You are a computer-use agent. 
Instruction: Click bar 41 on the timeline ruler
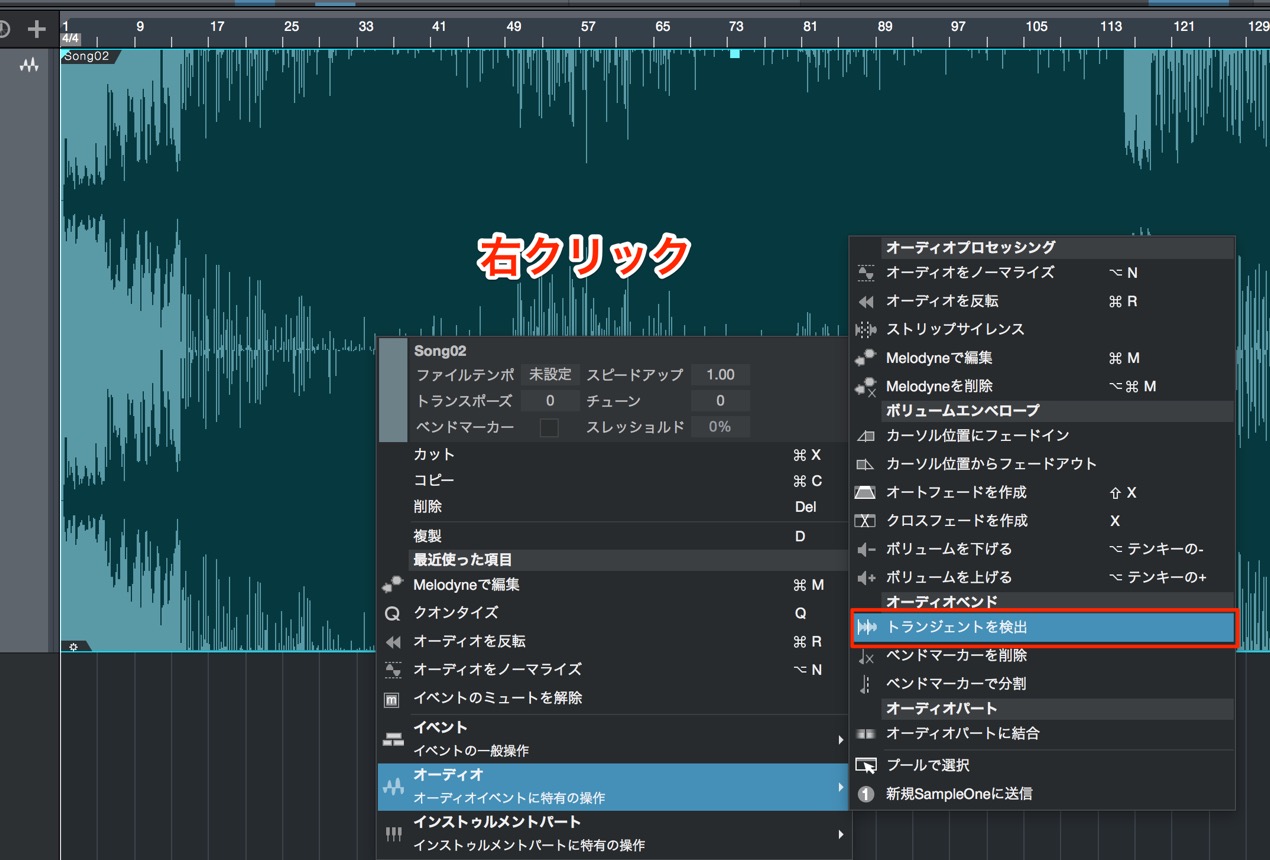[x=439, y=26]
